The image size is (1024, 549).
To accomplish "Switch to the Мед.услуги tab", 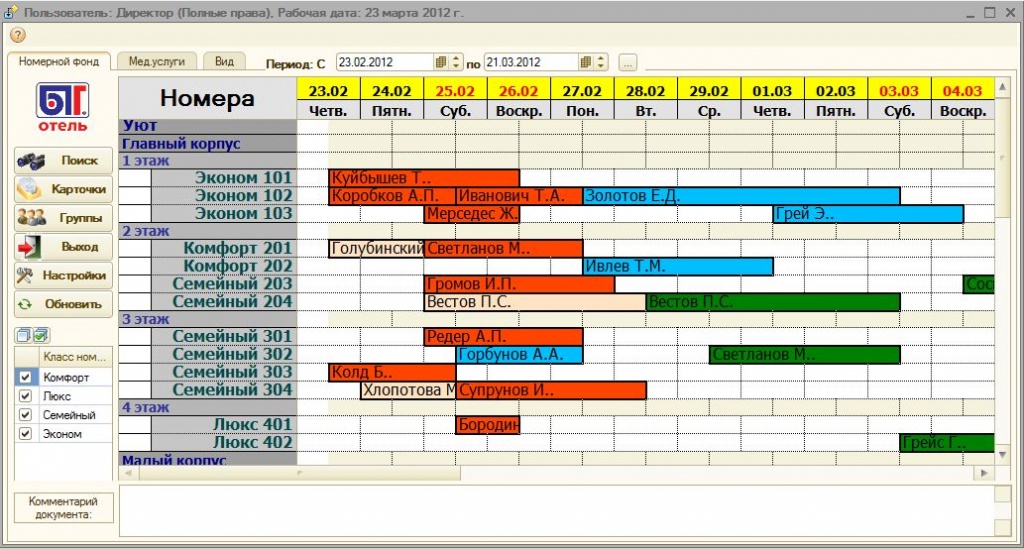I will coord(157,61).
